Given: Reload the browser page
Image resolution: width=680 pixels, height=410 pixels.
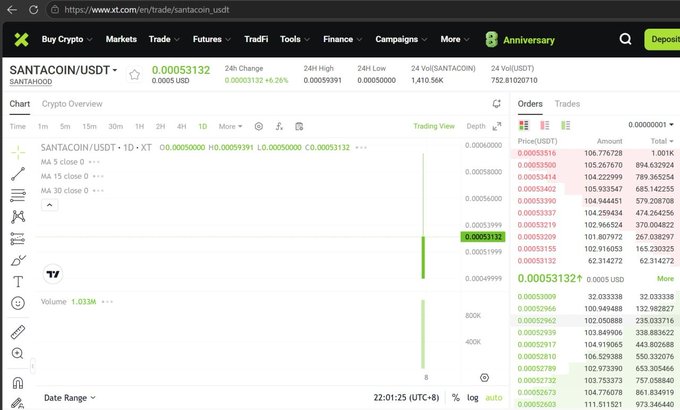Looking at the screenshot, I should click(33, 10).
